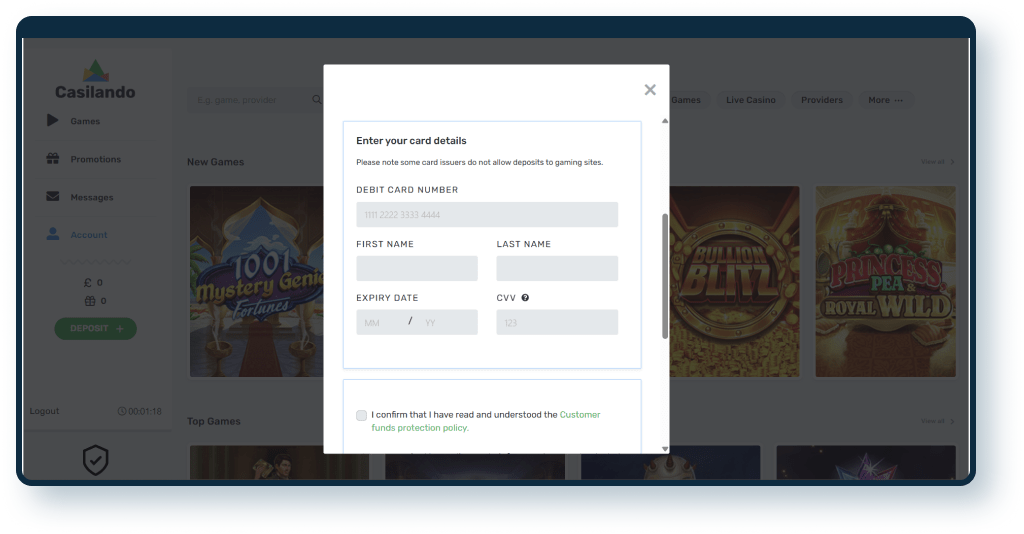The image size is (1024, 534).
Task: Click the modal vertical scrollbar thumb
Action: click(x=665, y=275)
